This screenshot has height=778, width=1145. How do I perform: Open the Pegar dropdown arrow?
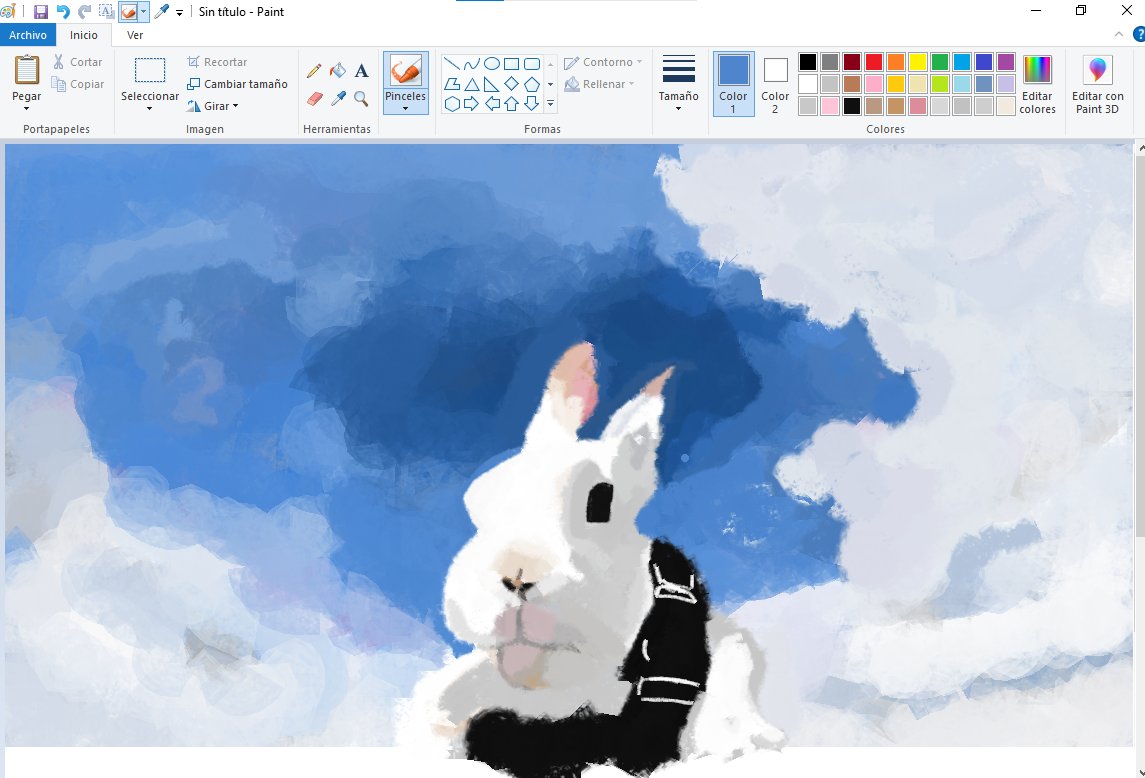click(x=27, y=109)
